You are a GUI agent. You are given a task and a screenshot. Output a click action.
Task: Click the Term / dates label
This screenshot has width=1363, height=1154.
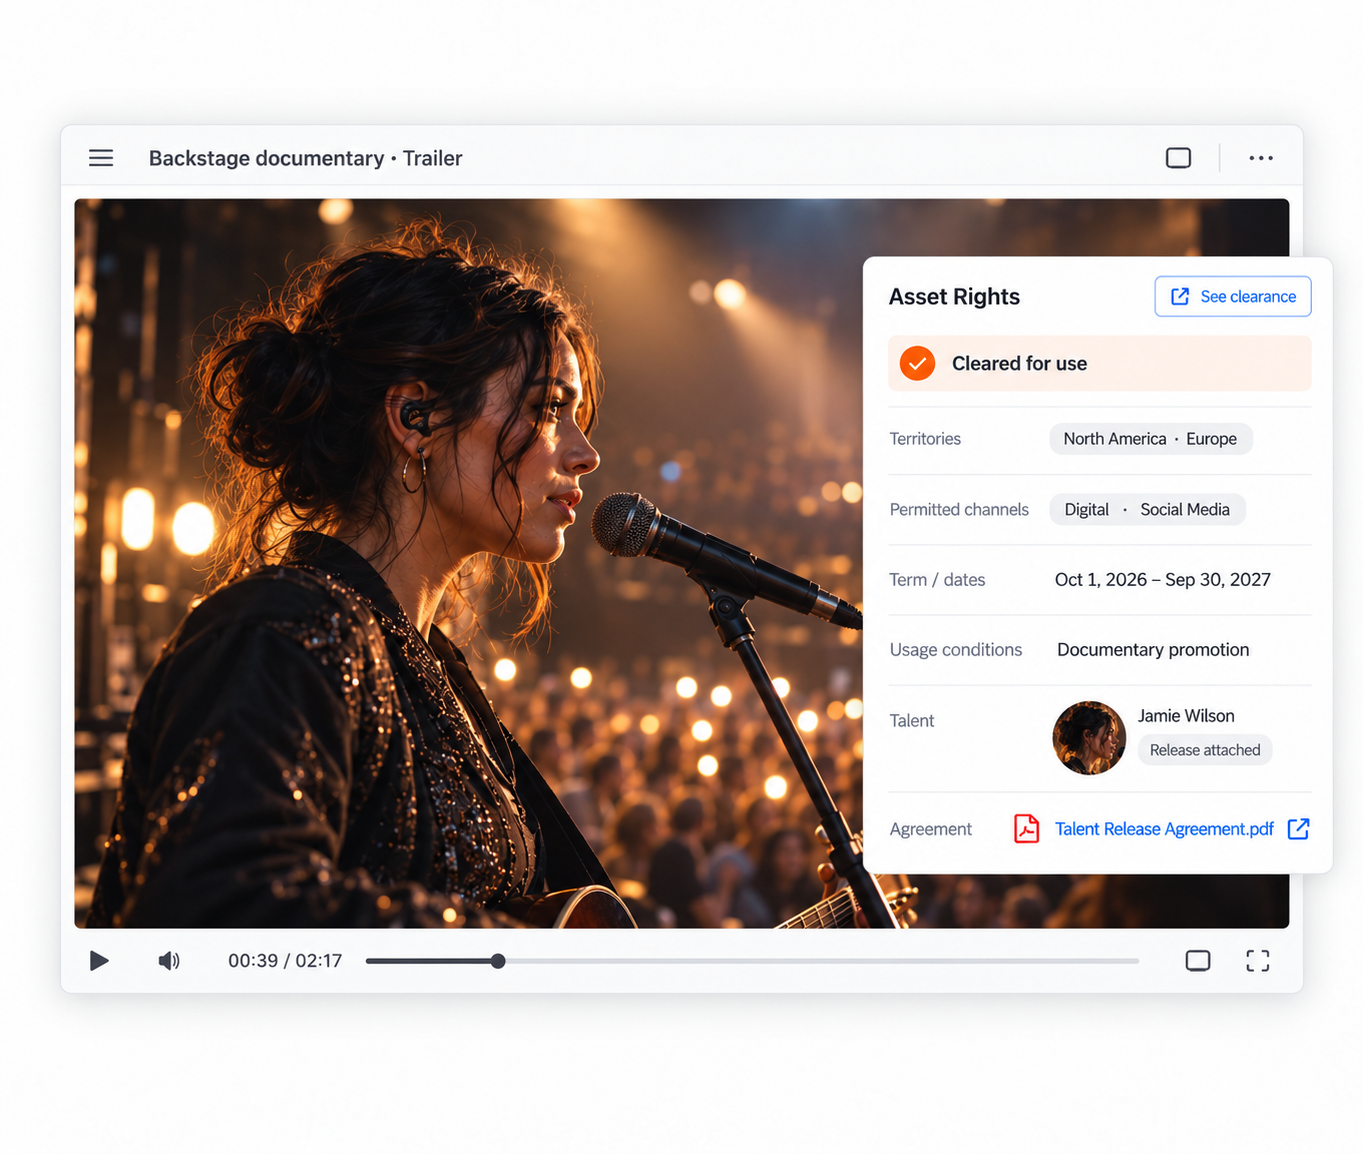(937, 580)
